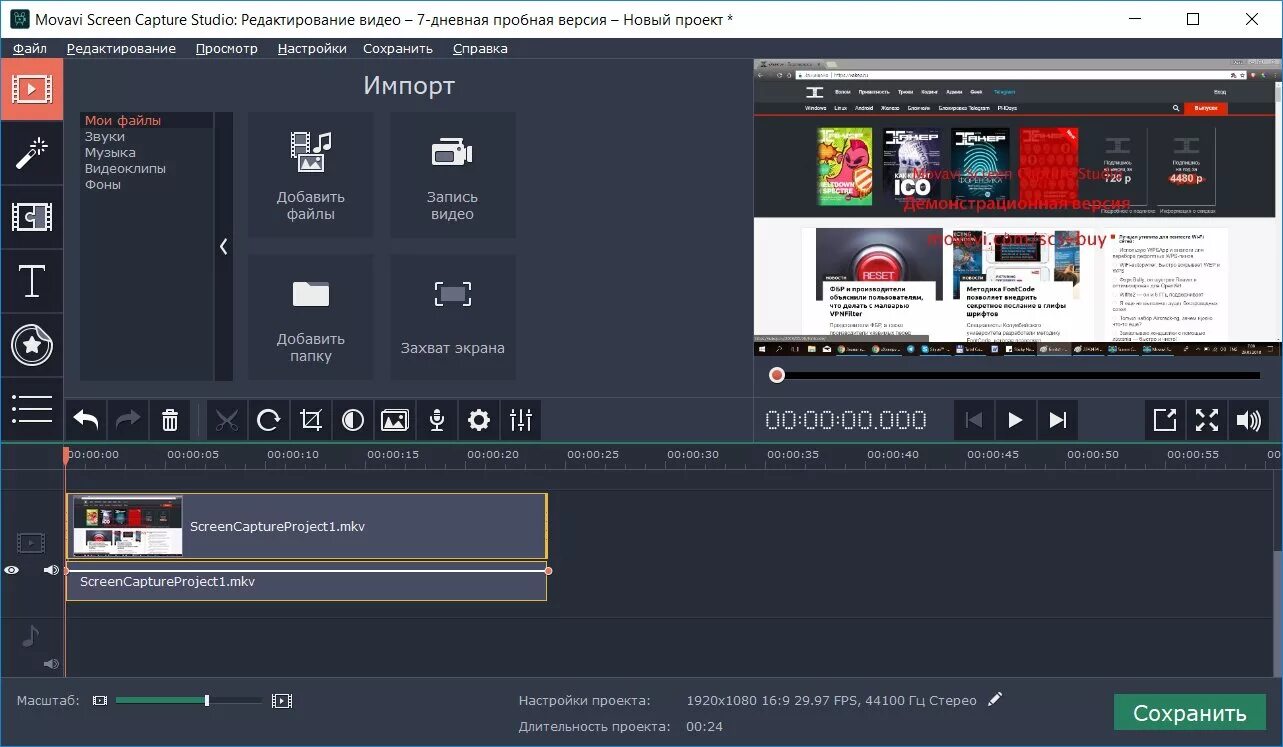Open the preview volume speaker control
This screenshot has width=1283, height=747.
(1249, 420)
